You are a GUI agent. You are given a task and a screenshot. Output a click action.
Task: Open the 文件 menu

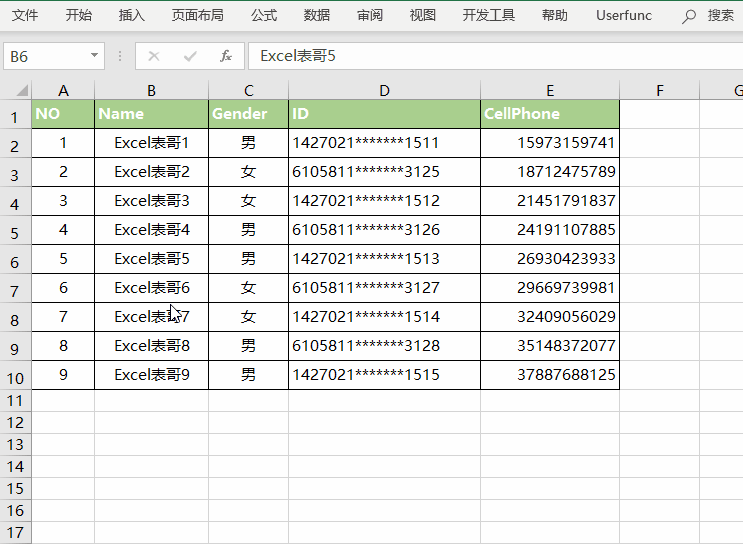tap(25, 16)
